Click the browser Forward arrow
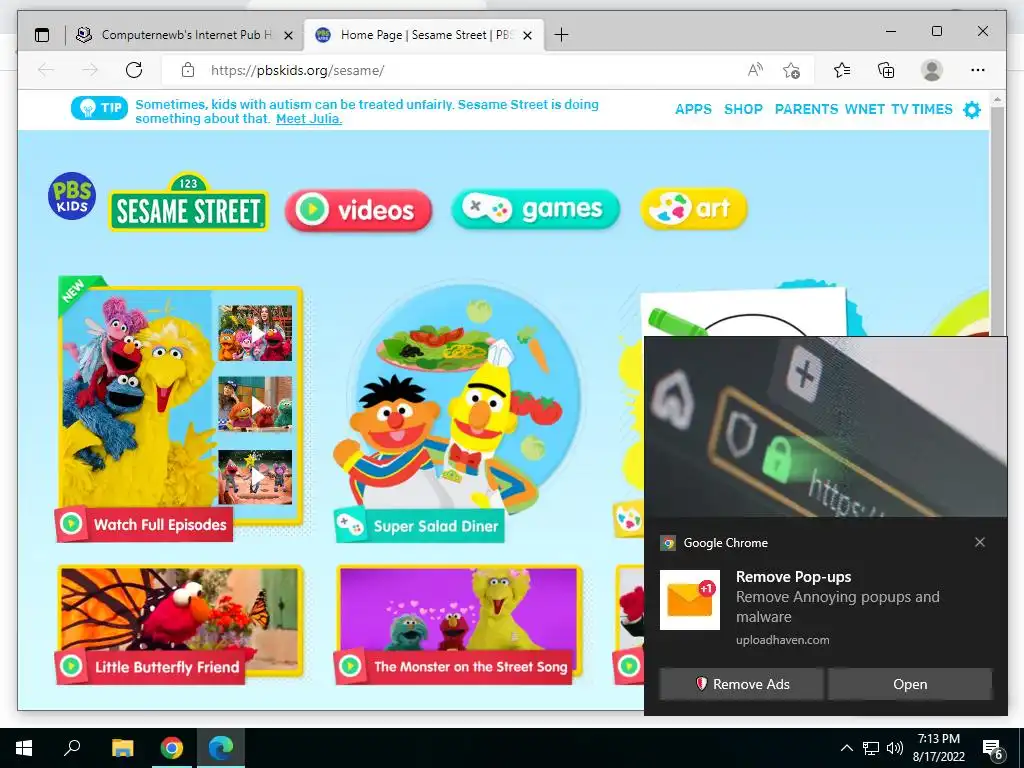Image resolution: width=1024 pixels, height=768 pixels. (89, 70)
